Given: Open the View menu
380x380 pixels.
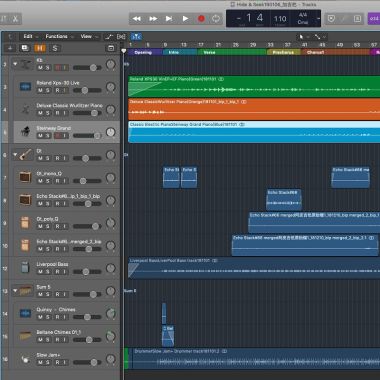Looking at the screenshot, I should 88,36.
